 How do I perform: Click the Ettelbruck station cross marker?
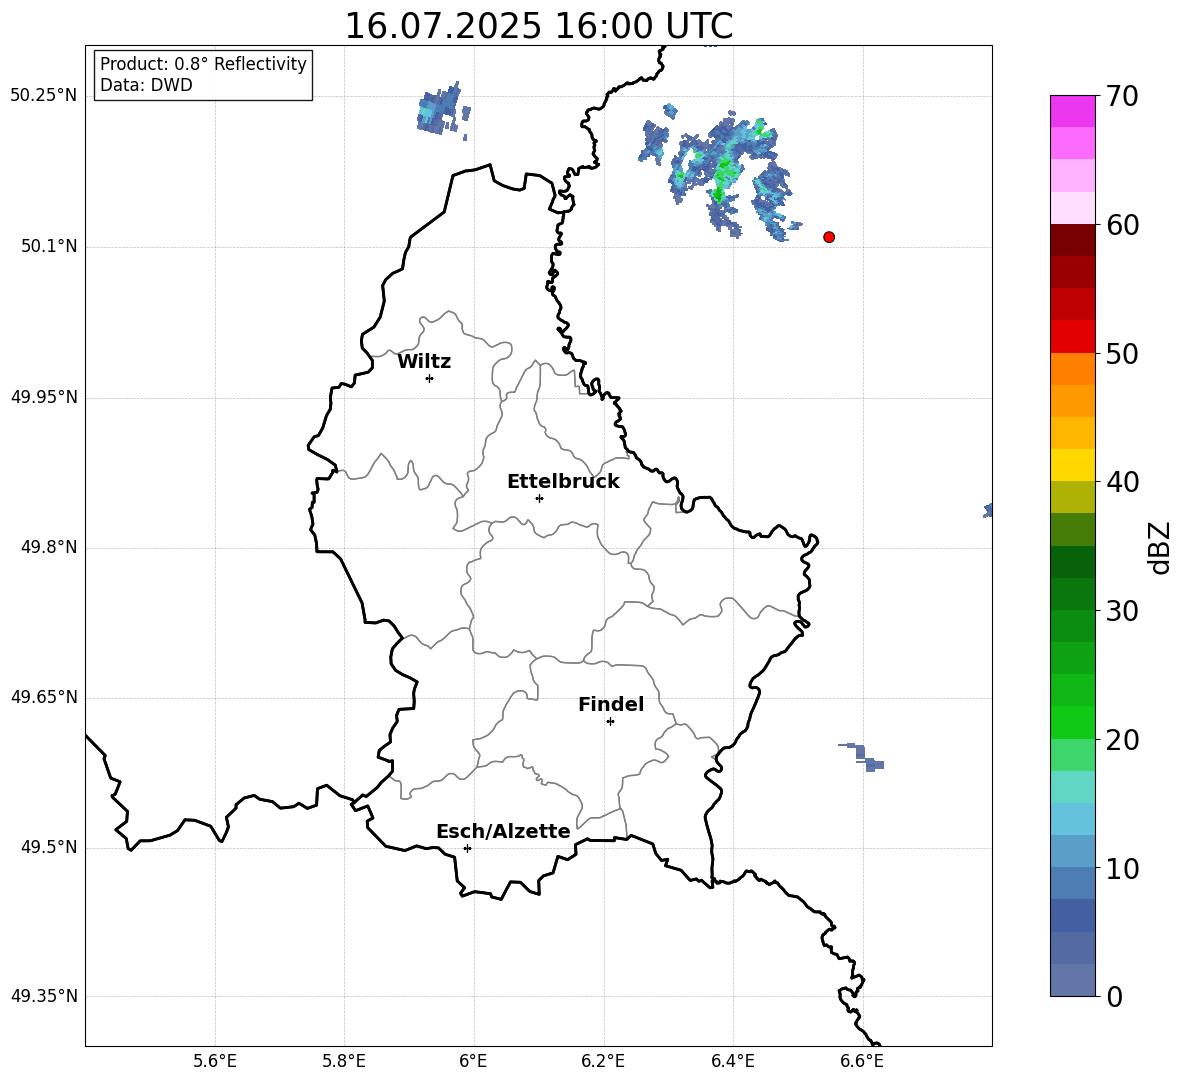pos(539,498)
